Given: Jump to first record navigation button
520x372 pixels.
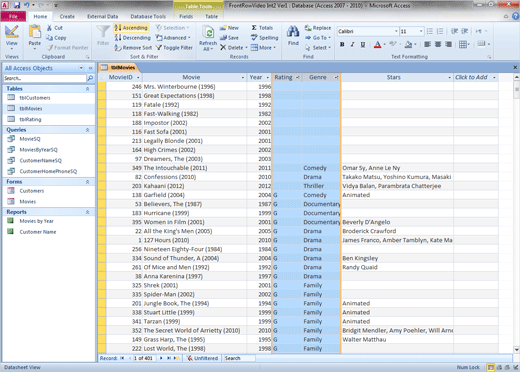Looking at the screenshot, I should [x=122, y=358].
